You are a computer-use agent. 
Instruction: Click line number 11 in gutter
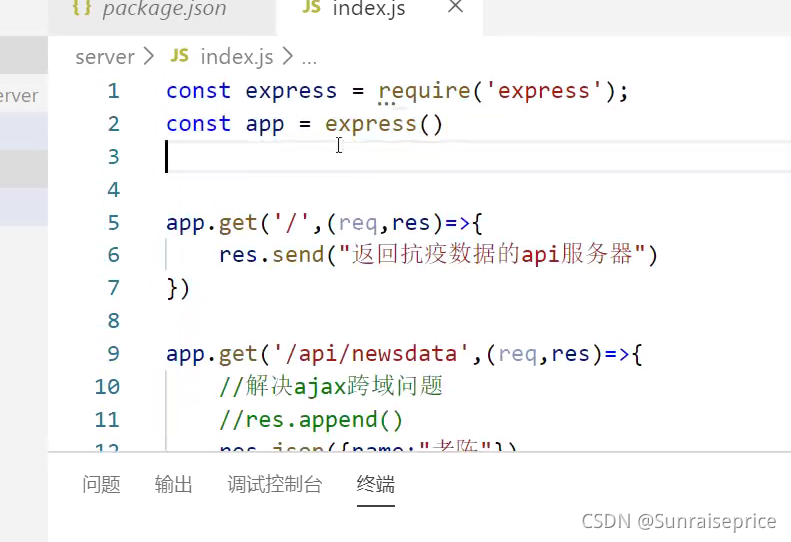click(107, 420)
